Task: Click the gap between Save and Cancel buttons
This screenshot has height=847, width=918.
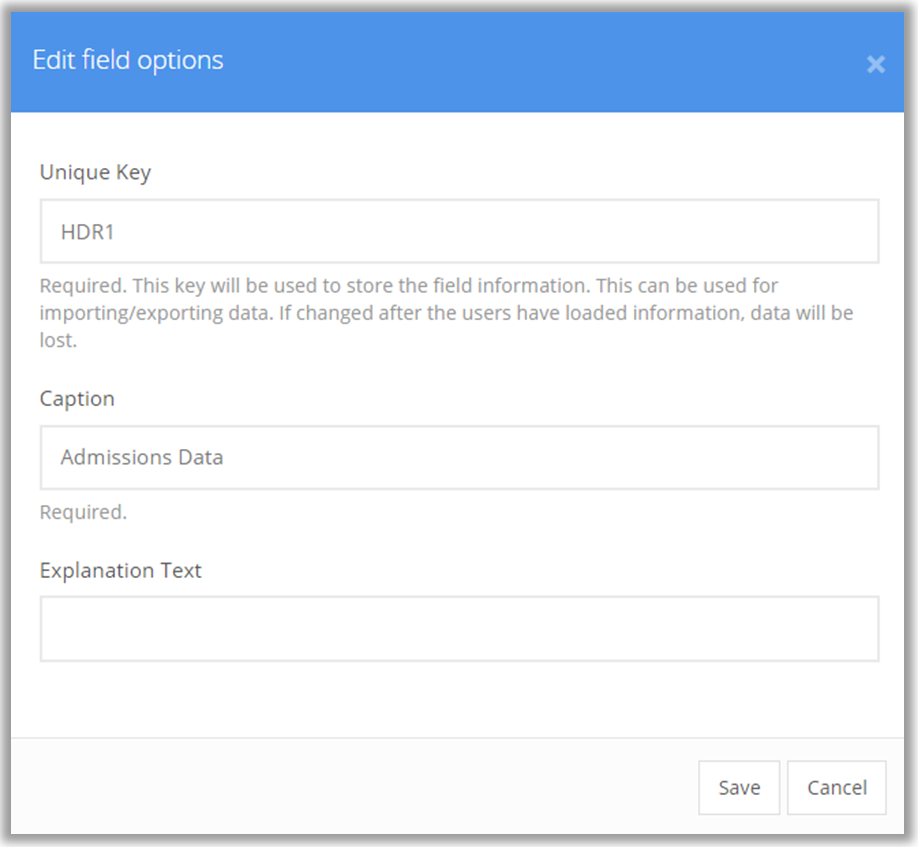Action: pos(783,788)
